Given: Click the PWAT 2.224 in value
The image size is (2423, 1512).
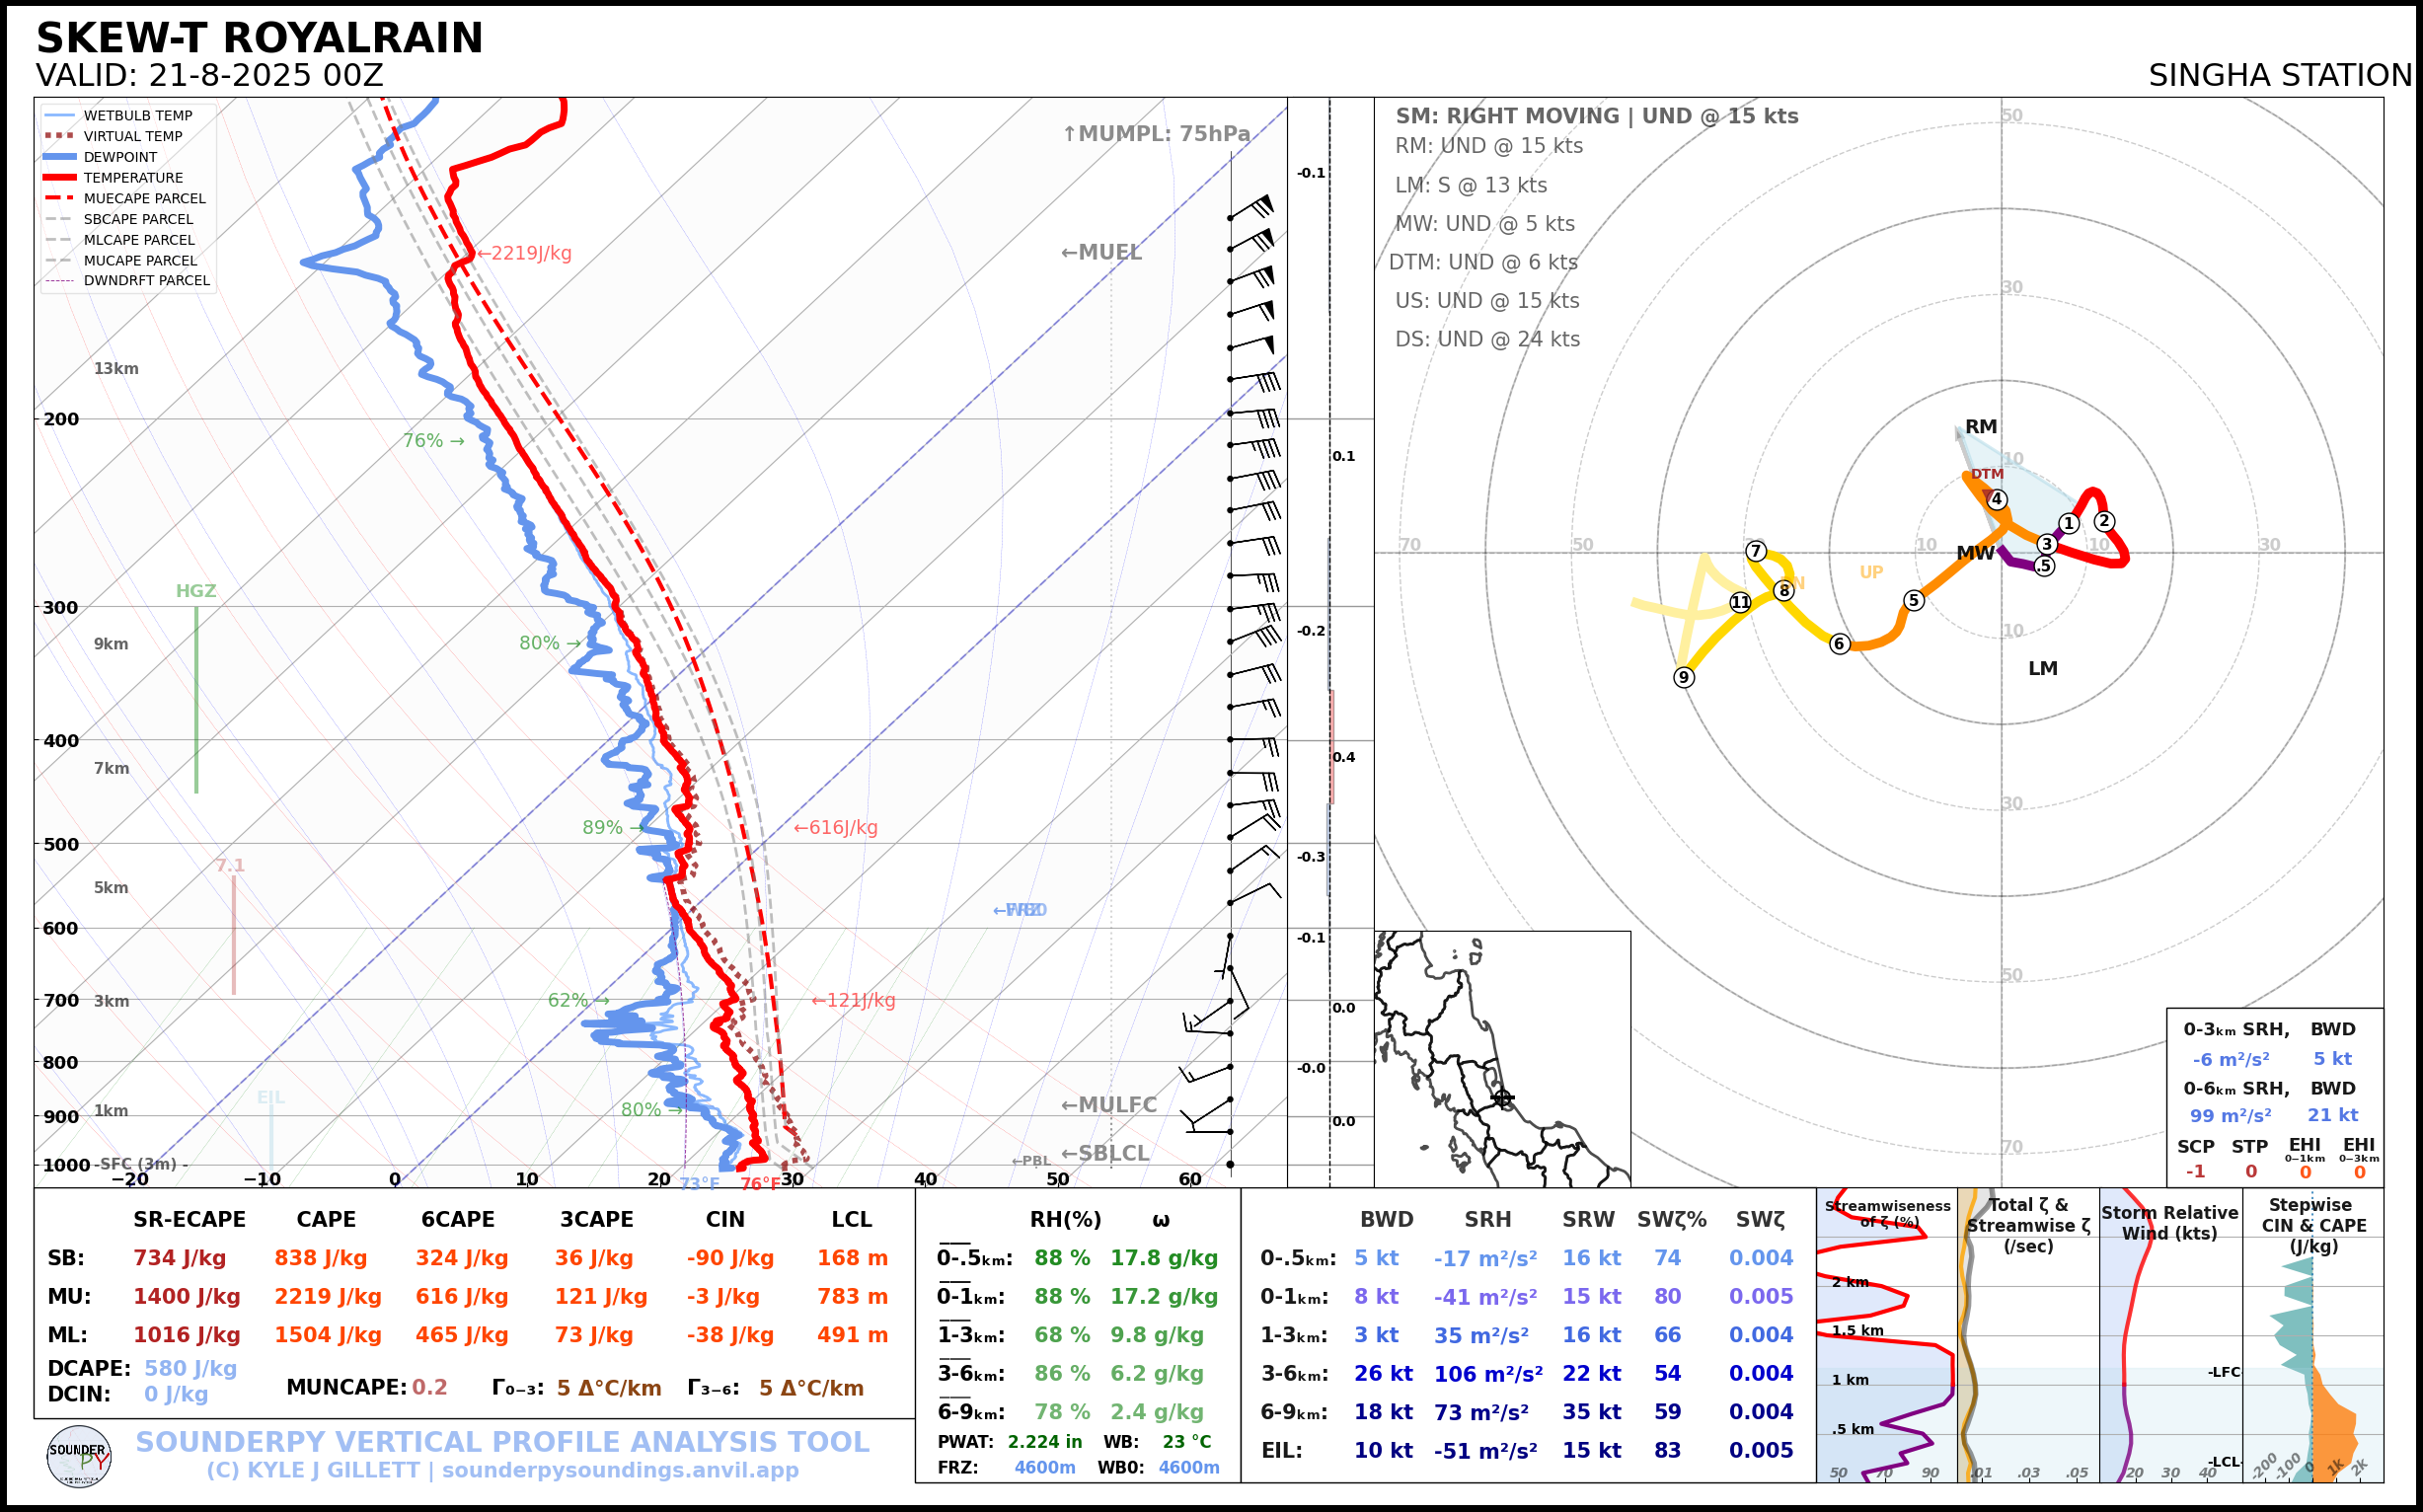Looking at the screenshot, I should coord(1044,1442).
